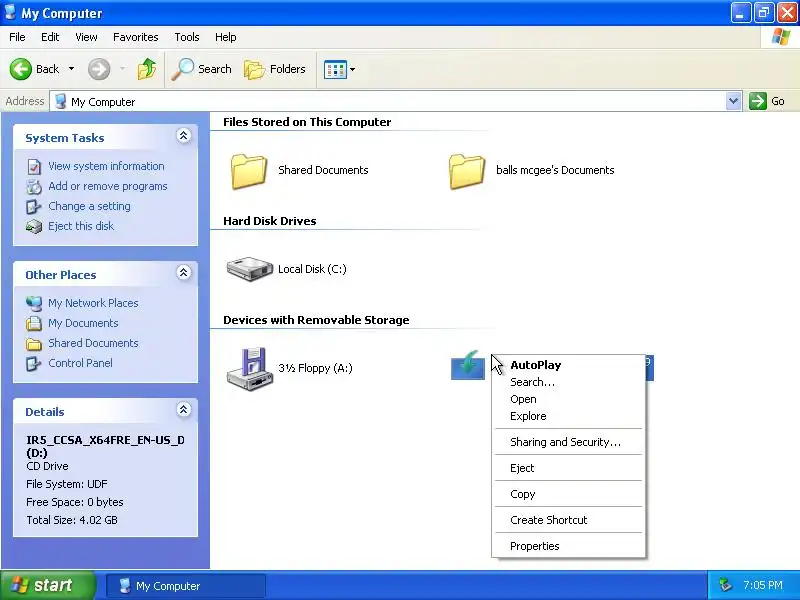The width and height of the screenshot is (800, 600).
Task: Select the Shared Documents folder icon
Action: pos(248,171)
